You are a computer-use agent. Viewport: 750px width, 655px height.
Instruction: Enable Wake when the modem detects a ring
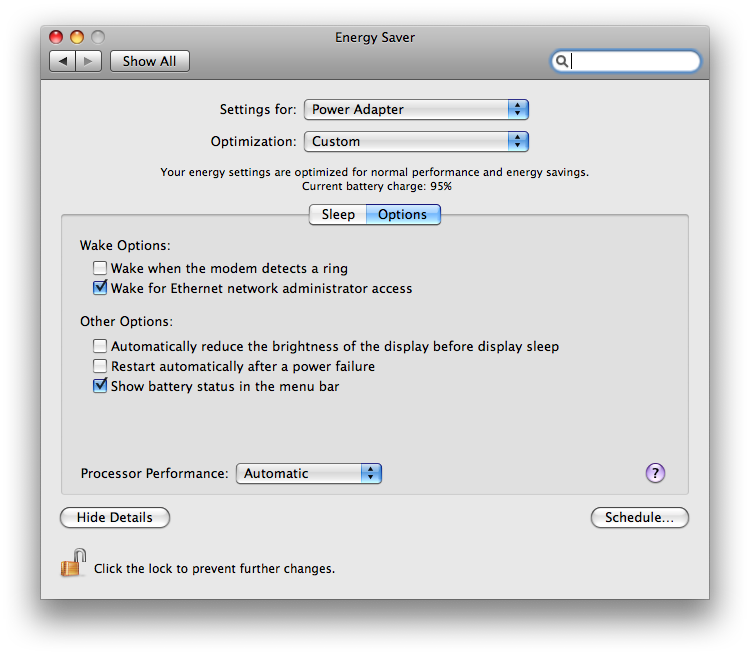pos(99,268)
